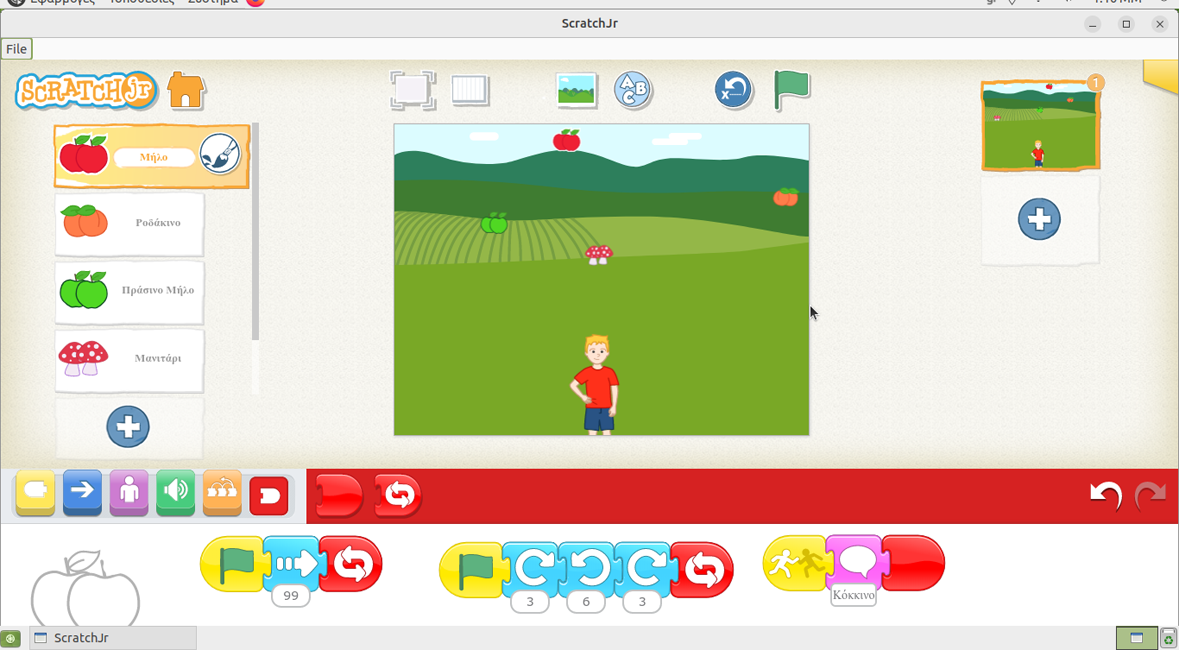Edit the 99 speed value field
Screen dimensions: 1179x650
[291, 596]
